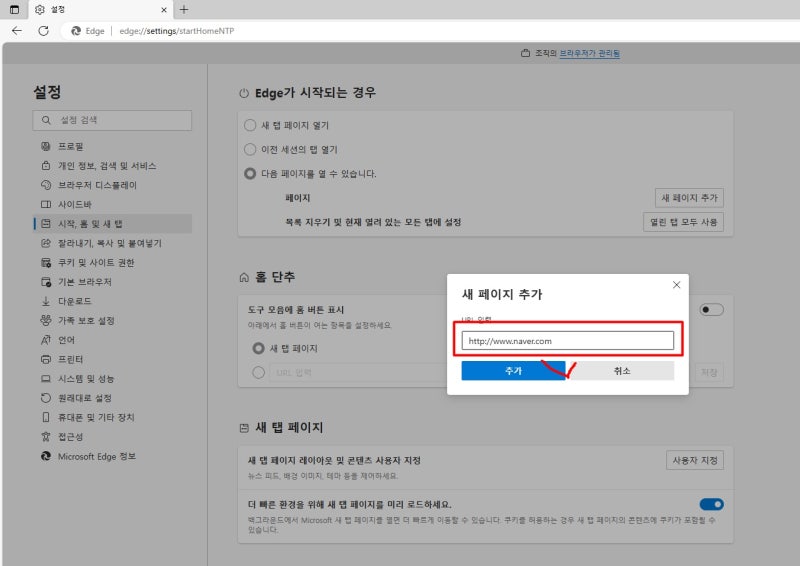Toggle the preload new tab page switch
Image resolution: width=800 pixels, height=566 pixels.
tap(711, 504)
